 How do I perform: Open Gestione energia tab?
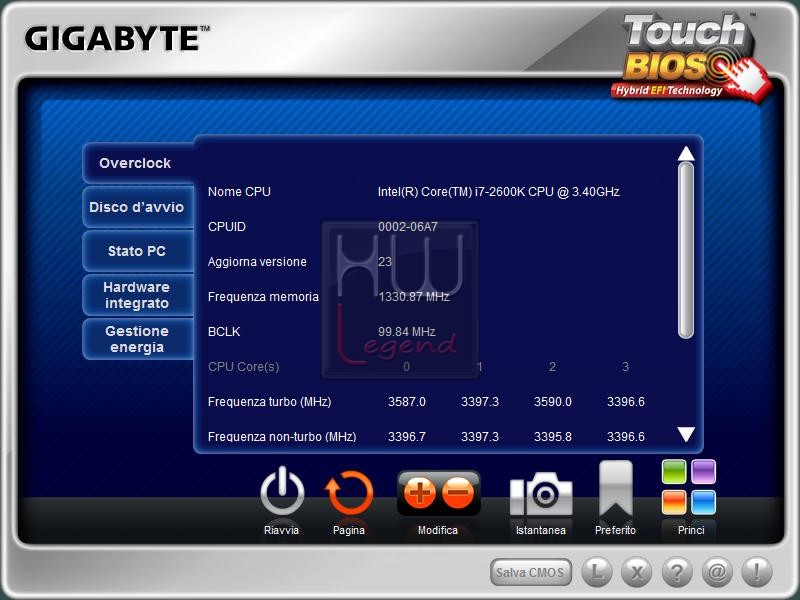pos(138,339)
